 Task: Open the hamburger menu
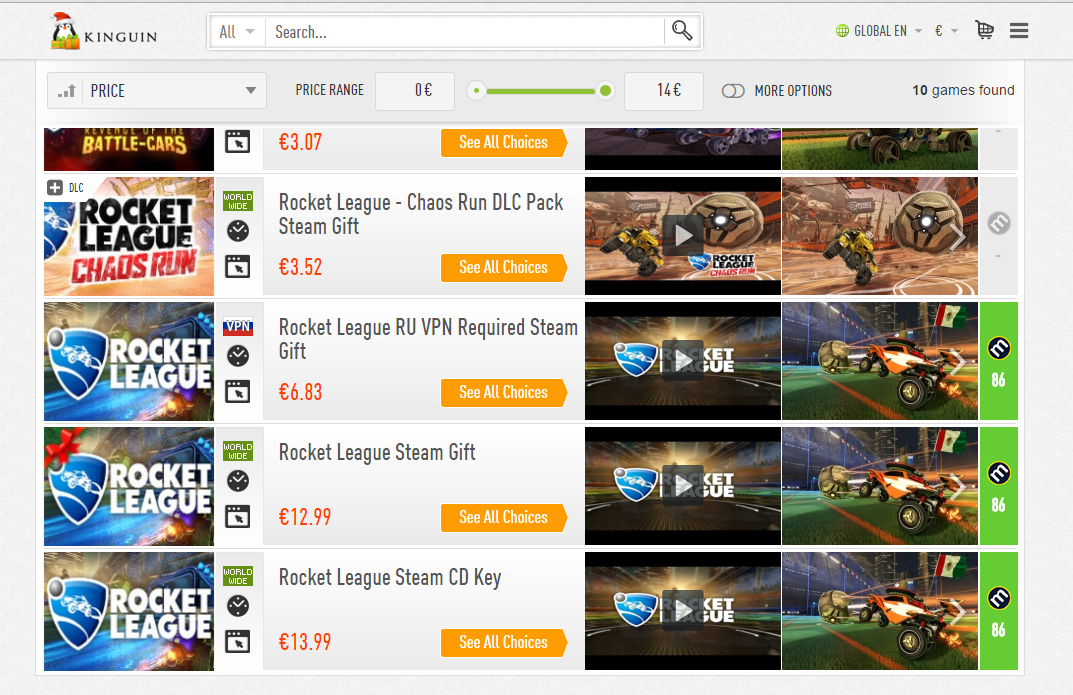point(1019,31)
